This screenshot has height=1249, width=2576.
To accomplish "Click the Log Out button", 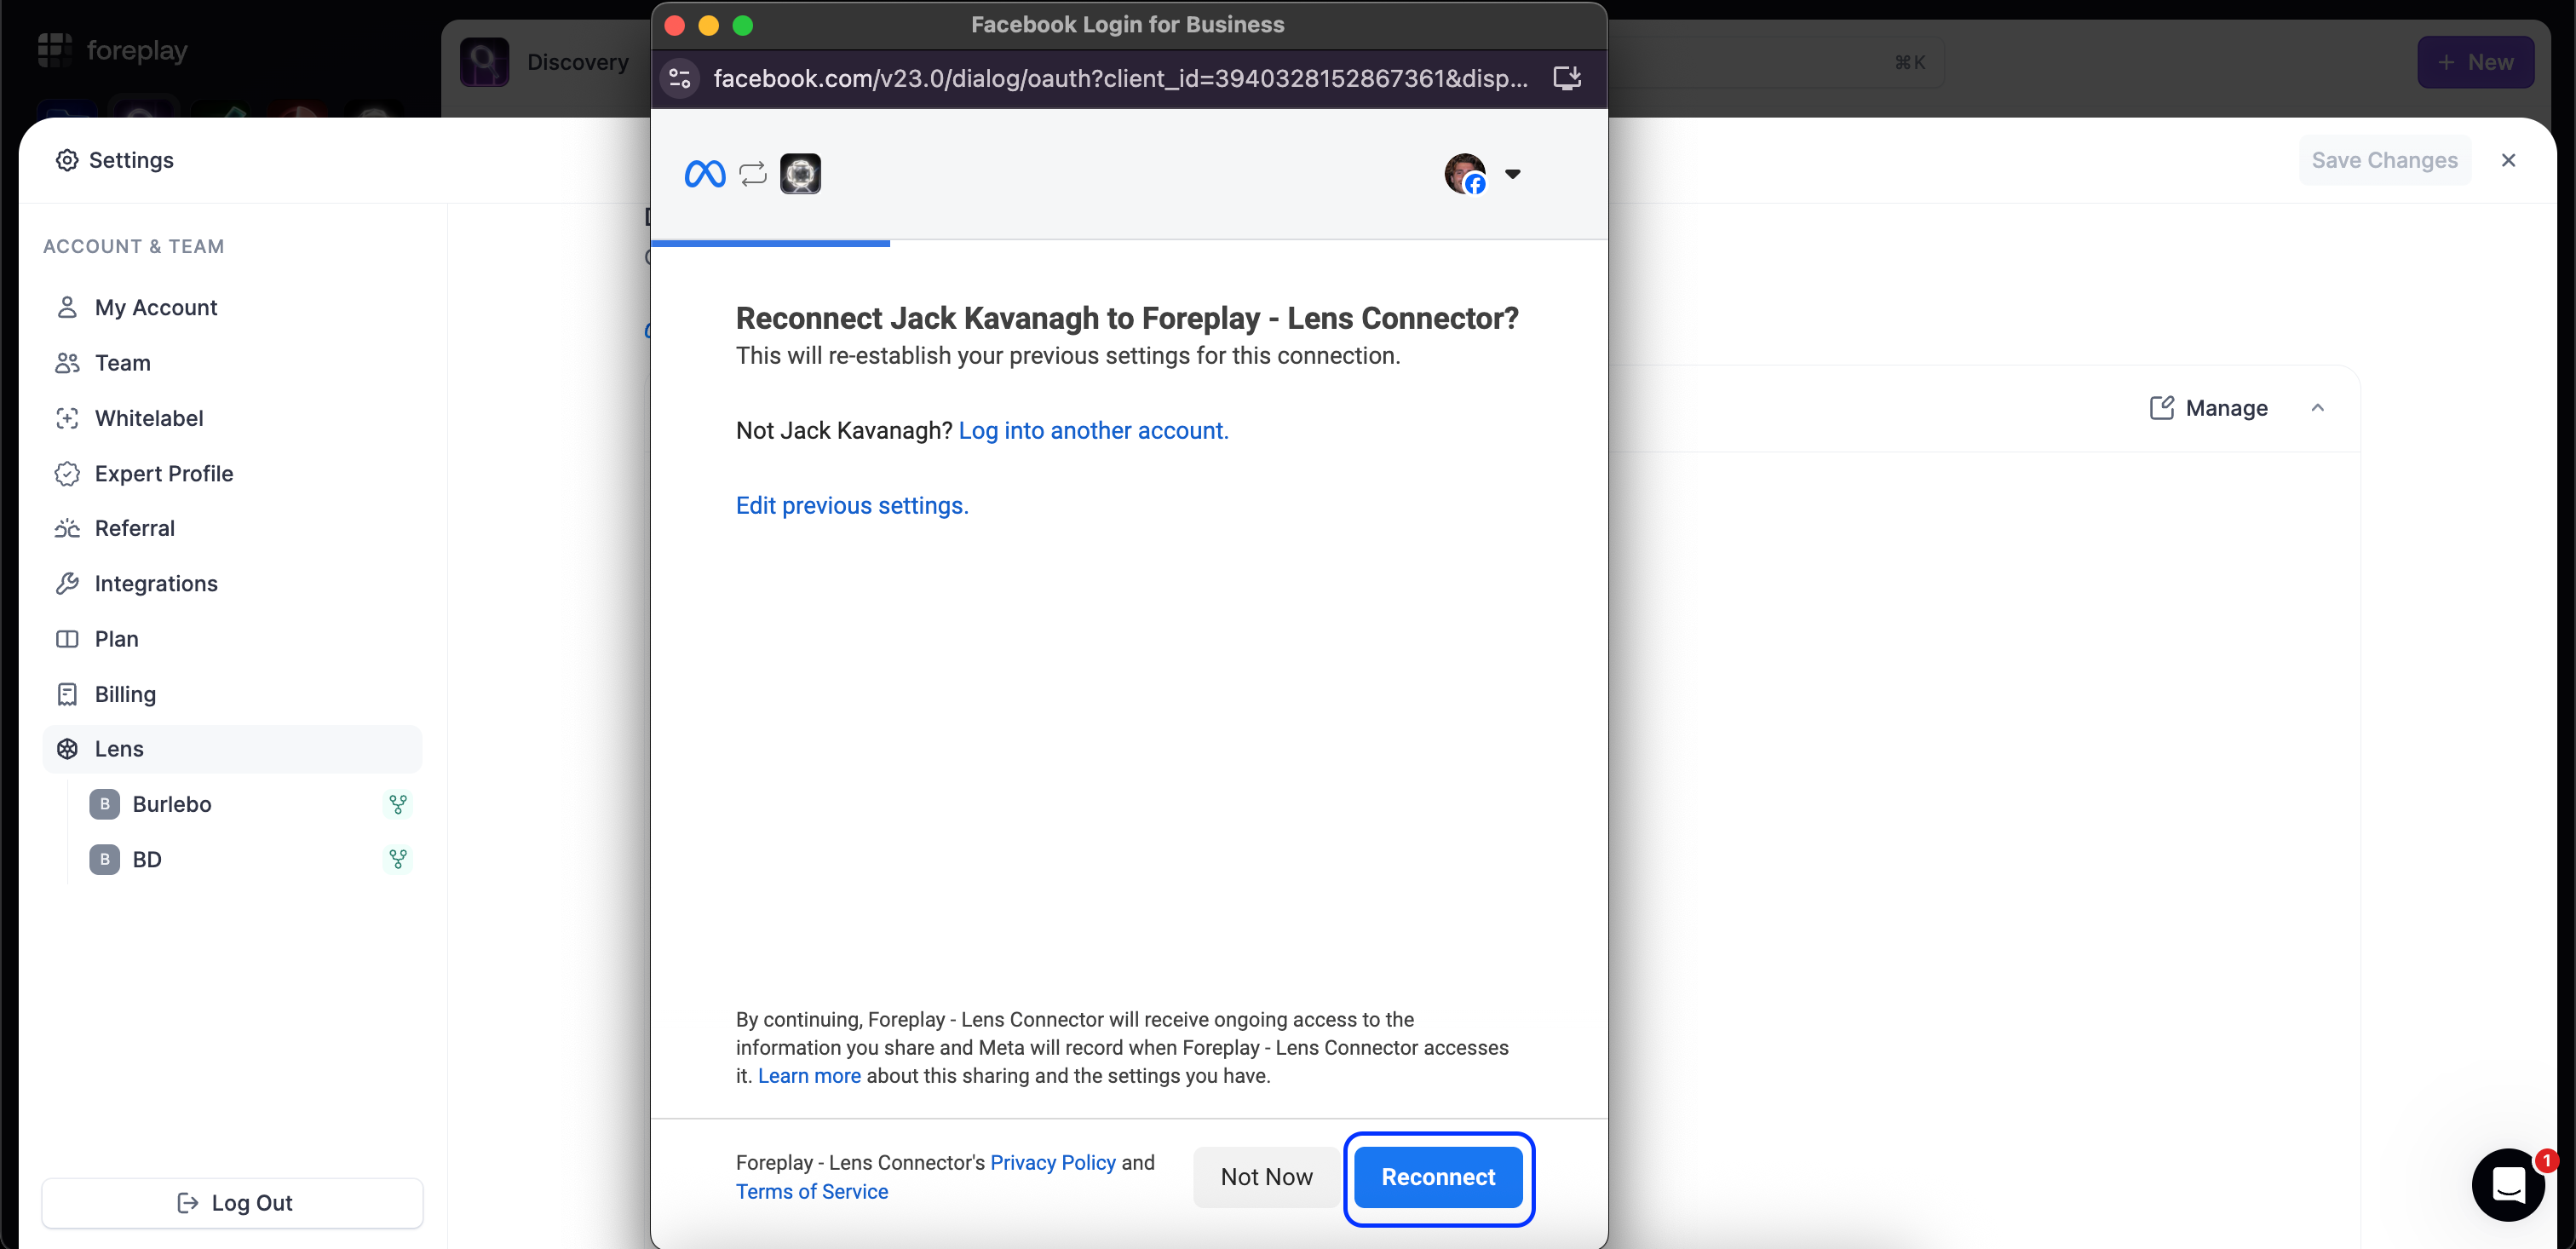I will (232, 1203).
